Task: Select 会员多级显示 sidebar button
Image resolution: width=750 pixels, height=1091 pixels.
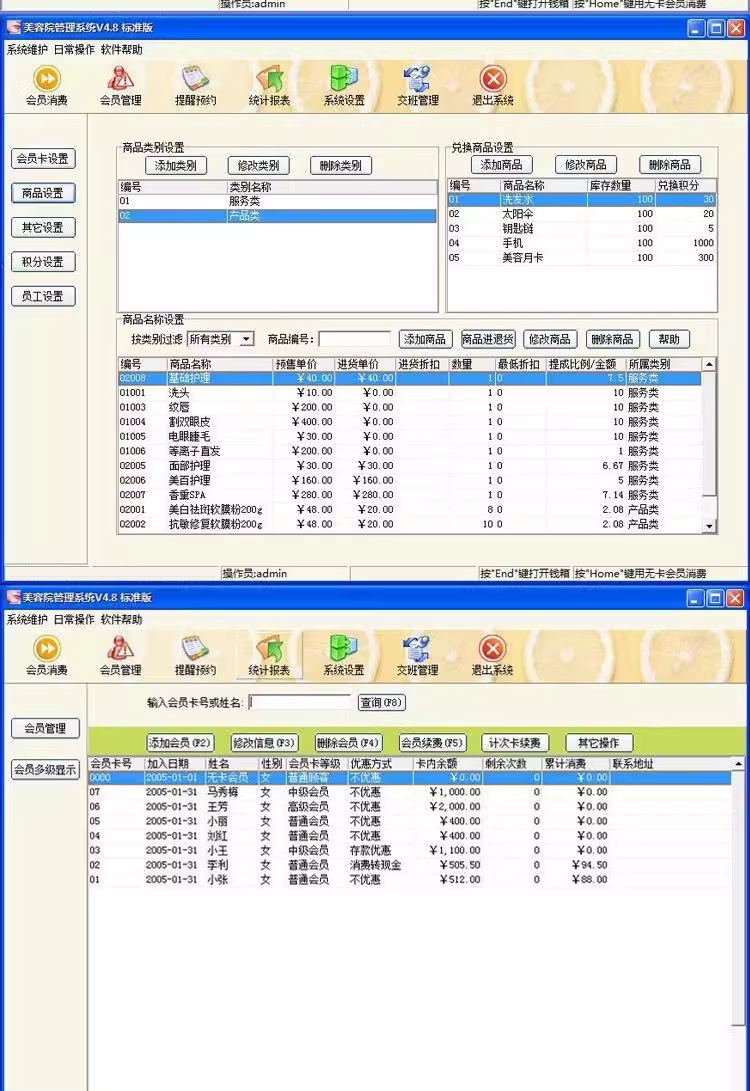Action: tap(45, 770)
